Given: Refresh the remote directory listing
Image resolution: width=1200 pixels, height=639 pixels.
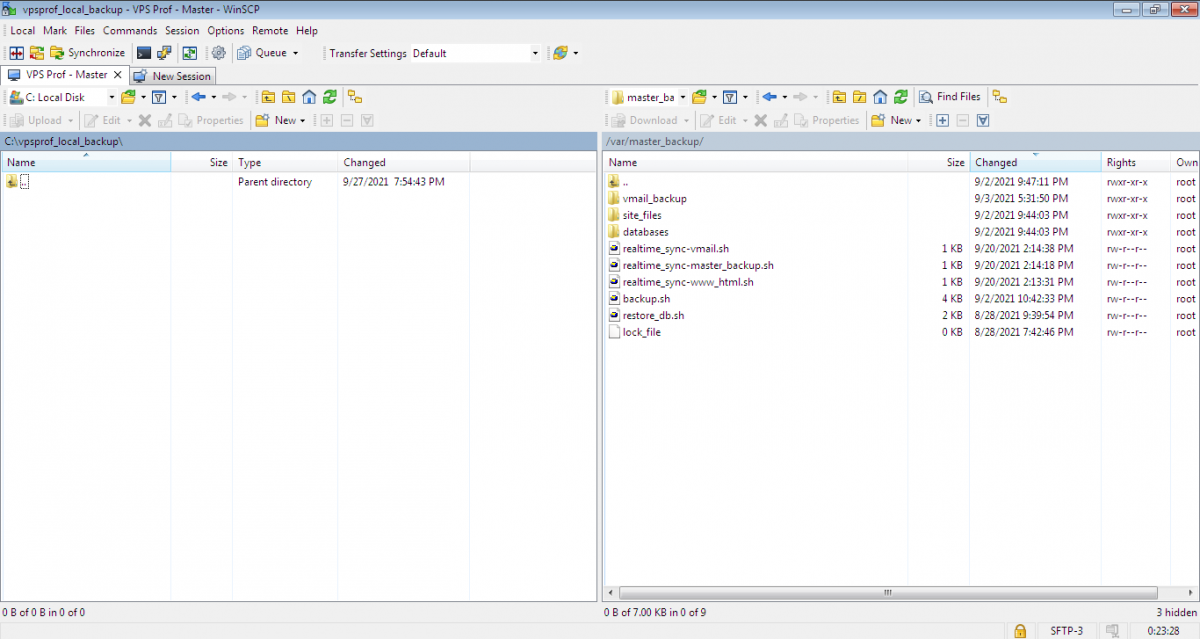Looking at the screenshot, I should (x=898, y=96).
